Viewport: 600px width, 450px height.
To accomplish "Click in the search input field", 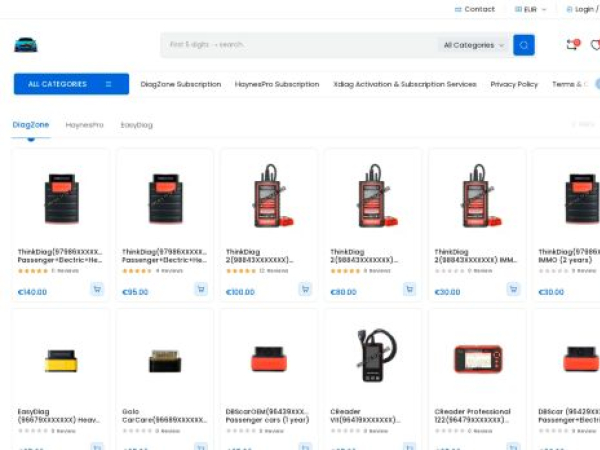I will point(300,45).
